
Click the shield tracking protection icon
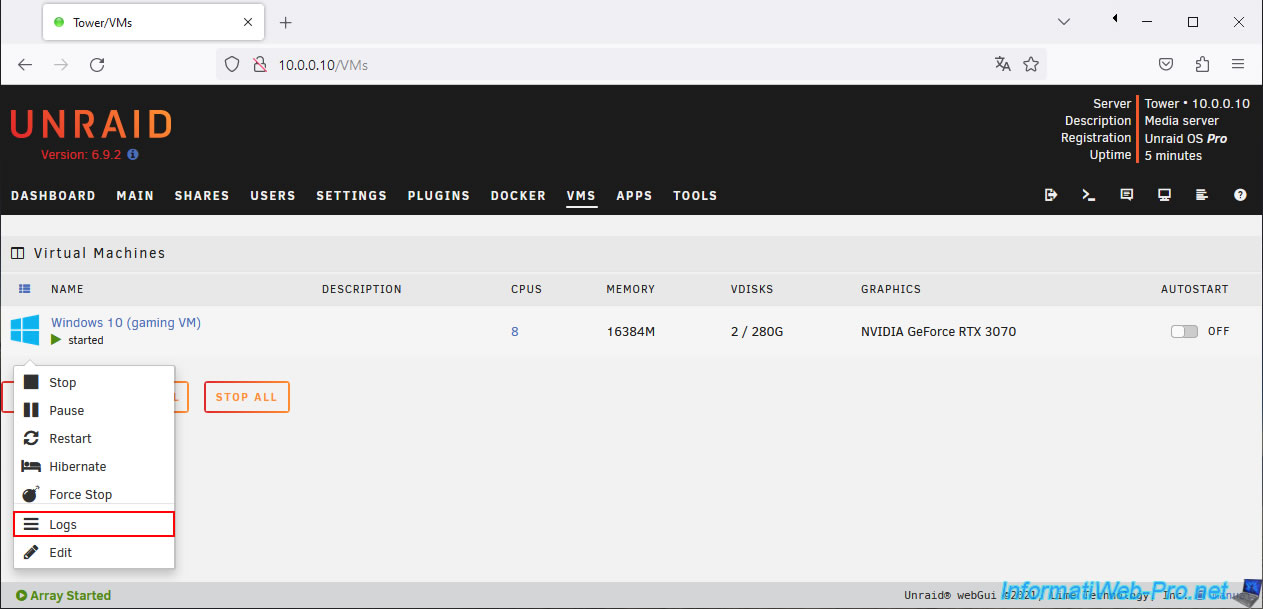pyautogui.click(x=232, y=64)
